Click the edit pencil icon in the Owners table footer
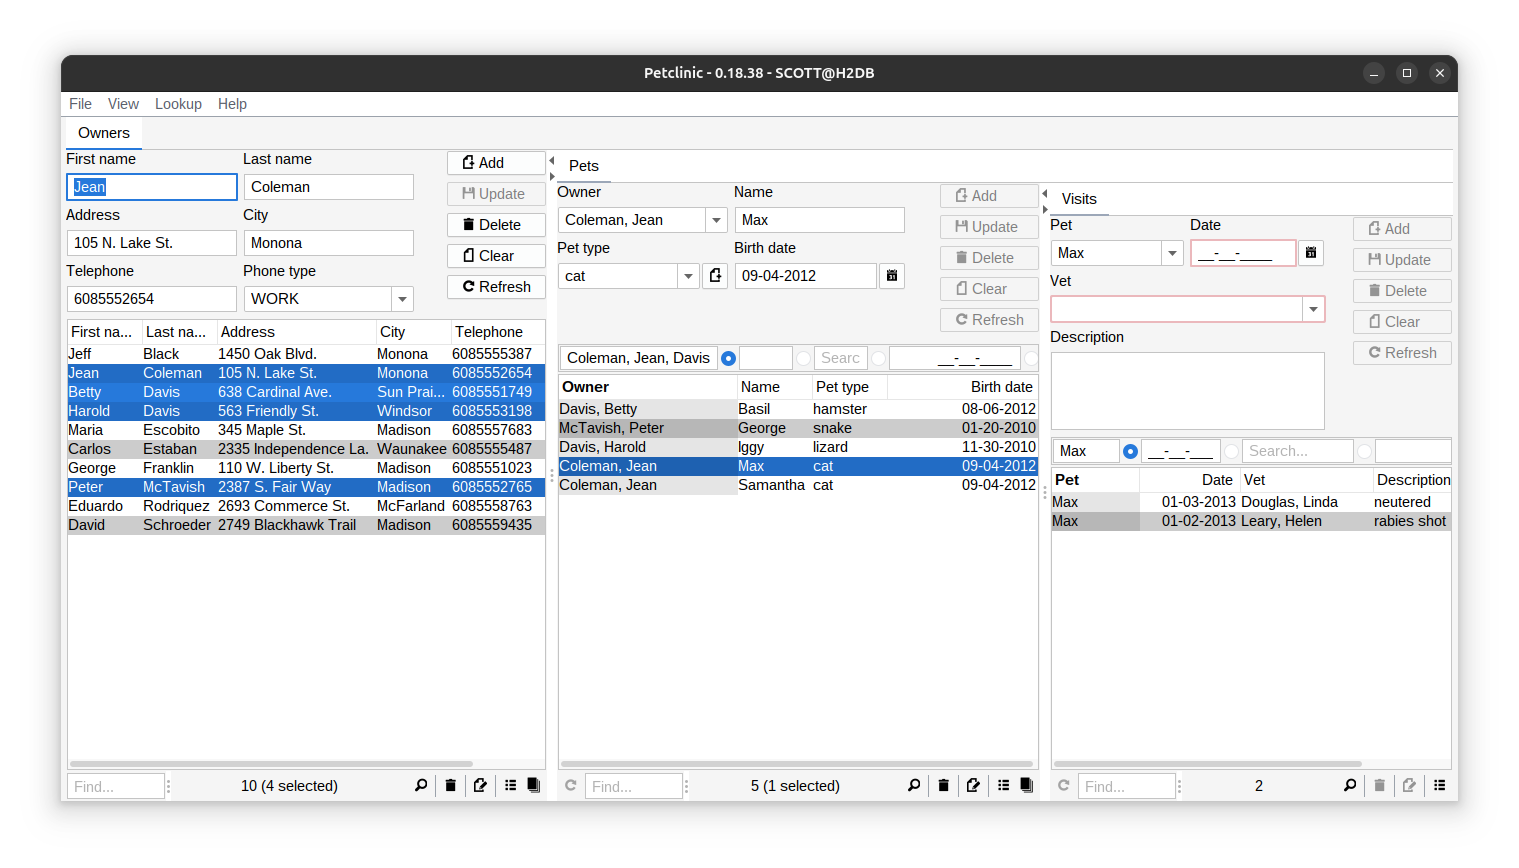The width and height of the screenshot is (1519, 868). pyautogui.click(x=480, y=786)
